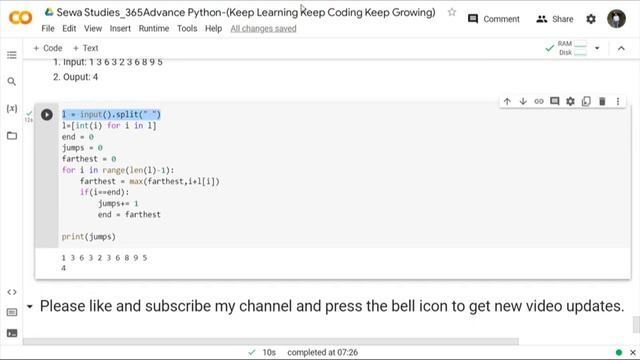Screen dimensions: 640x360
Task: Open the Colab logo home link
Action: click(20, 18)
